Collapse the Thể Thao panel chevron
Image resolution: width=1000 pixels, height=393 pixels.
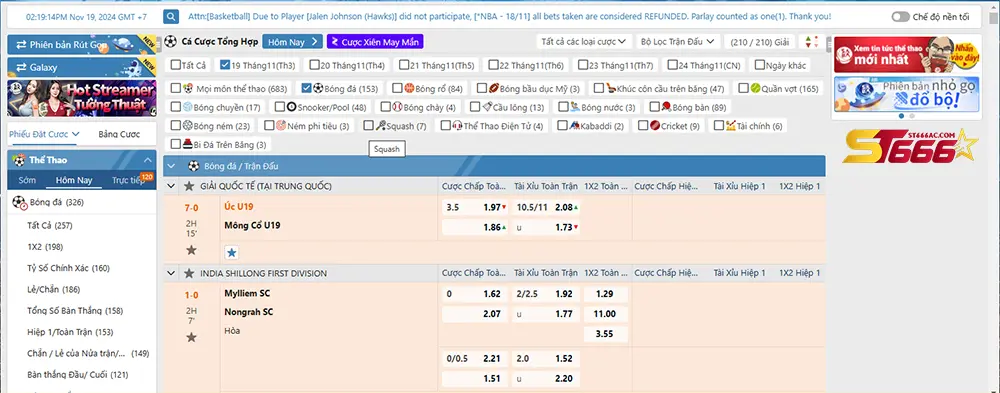(147, 160)
